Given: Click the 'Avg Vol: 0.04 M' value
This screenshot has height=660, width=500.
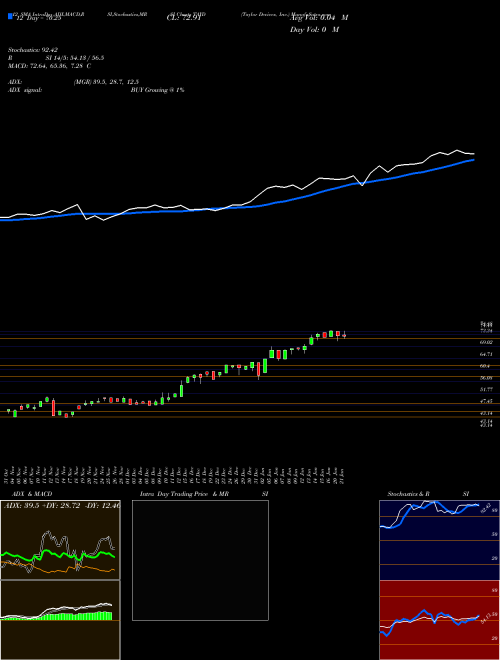Looking at the screenshot, I should click(x=319, y=18).
